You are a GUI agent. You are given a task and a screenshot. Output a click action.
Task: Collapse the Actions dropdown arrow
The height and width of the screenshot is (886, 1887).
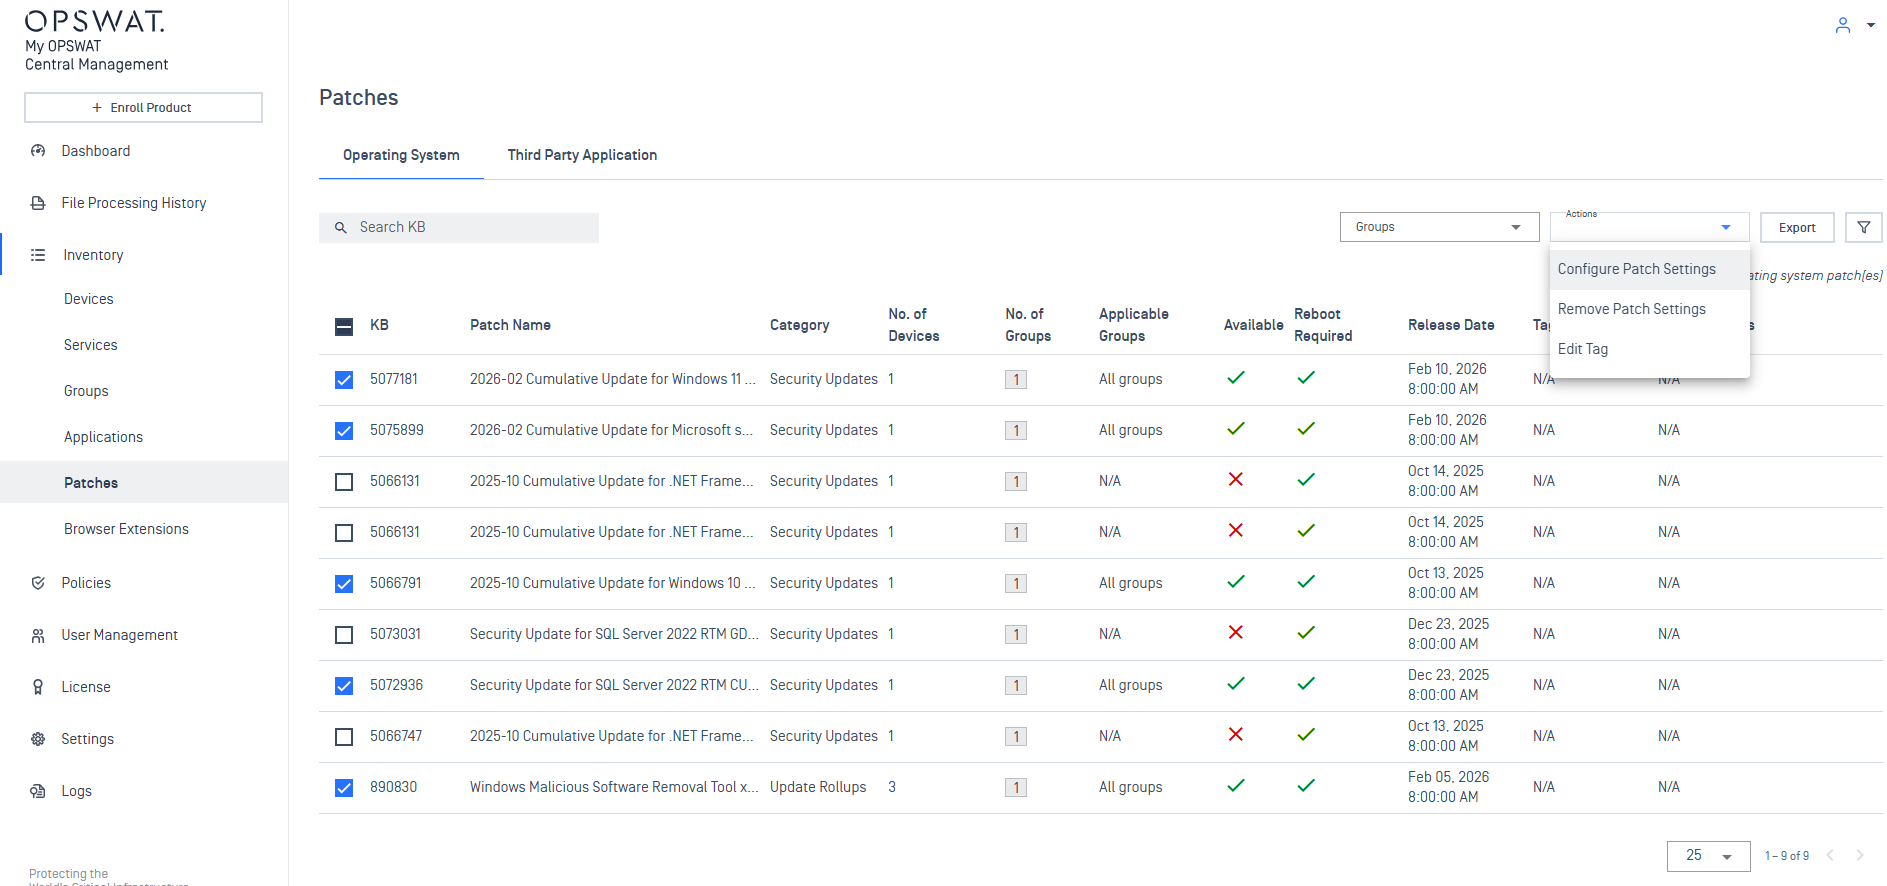coord(1725,228)
